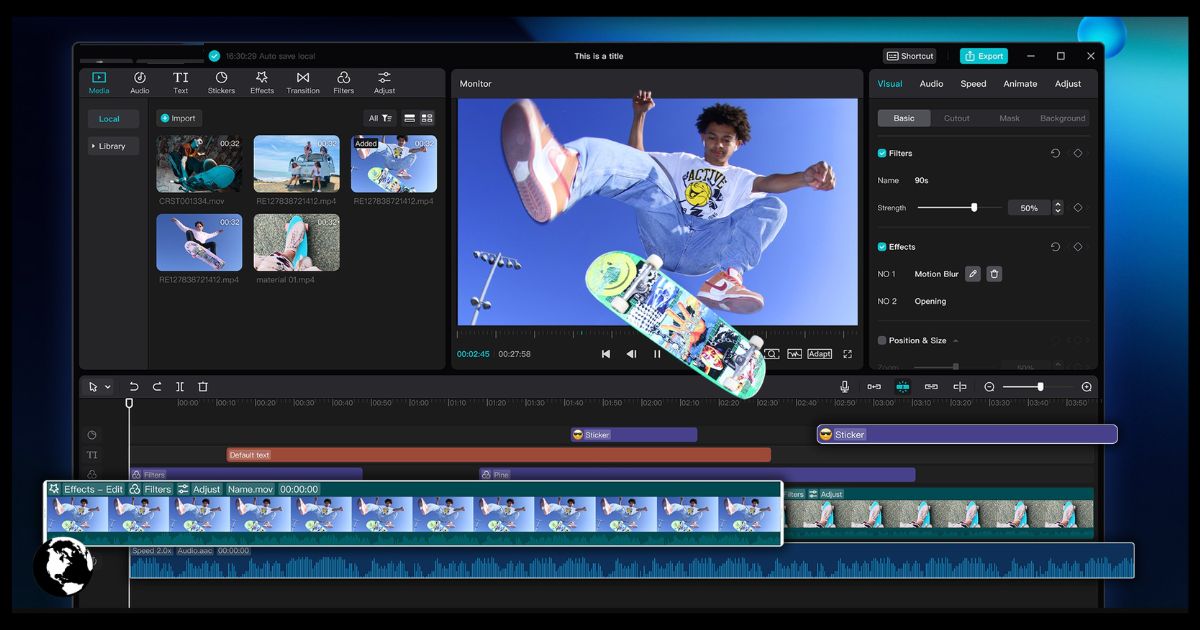Uncheck the Filters checkbox
Viewport: 1200px width, 630px height.
[x=882, y=153]
